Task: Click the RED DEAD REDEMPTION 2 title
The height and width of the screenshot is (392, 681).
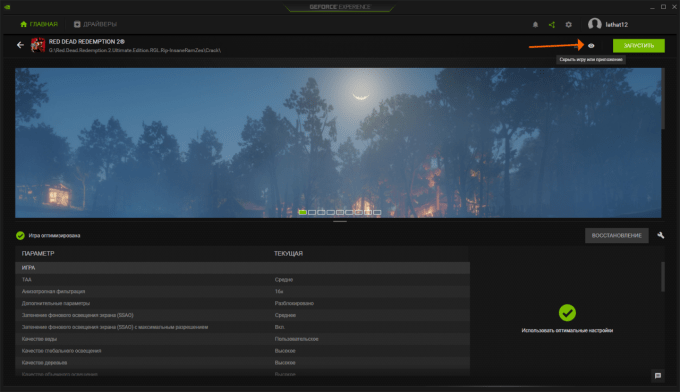Action: tap(87, 42)
